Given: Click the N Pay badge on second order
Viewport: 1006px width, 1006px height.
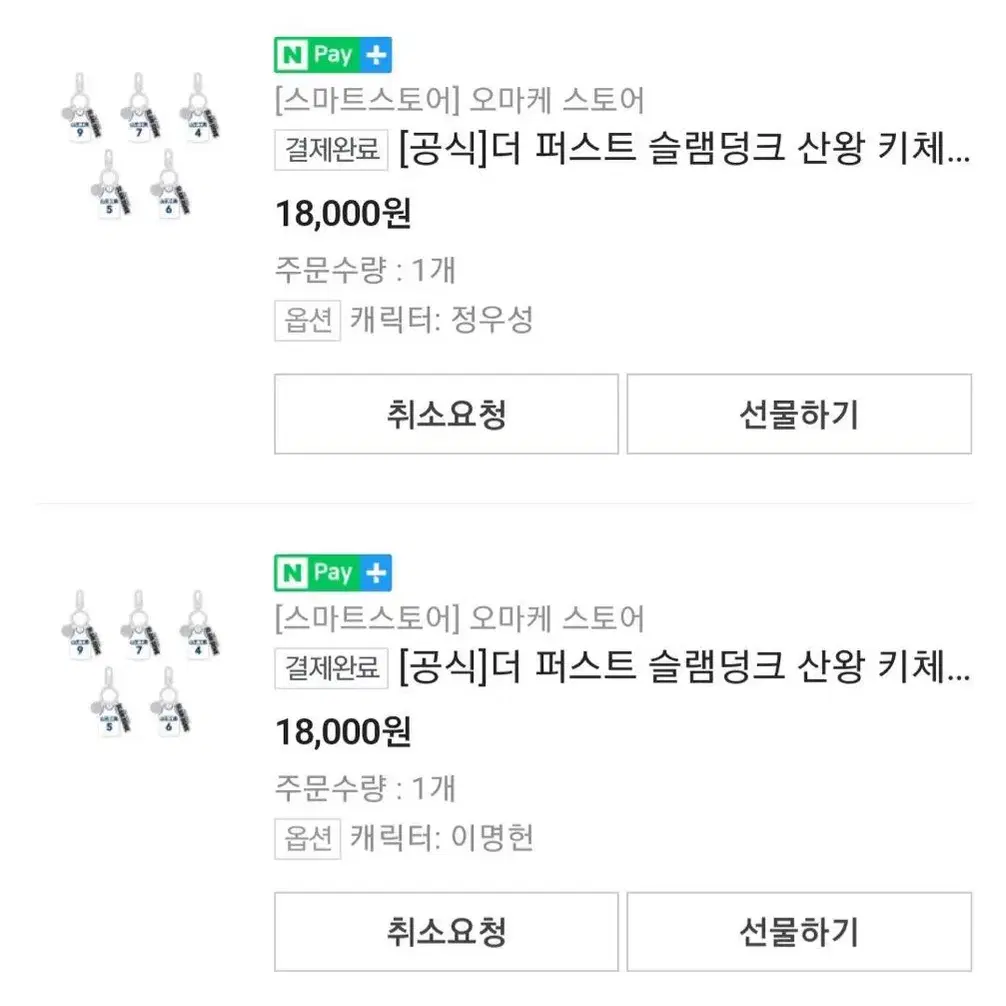Looking at the screenshot, I should (x=332, y=572).
